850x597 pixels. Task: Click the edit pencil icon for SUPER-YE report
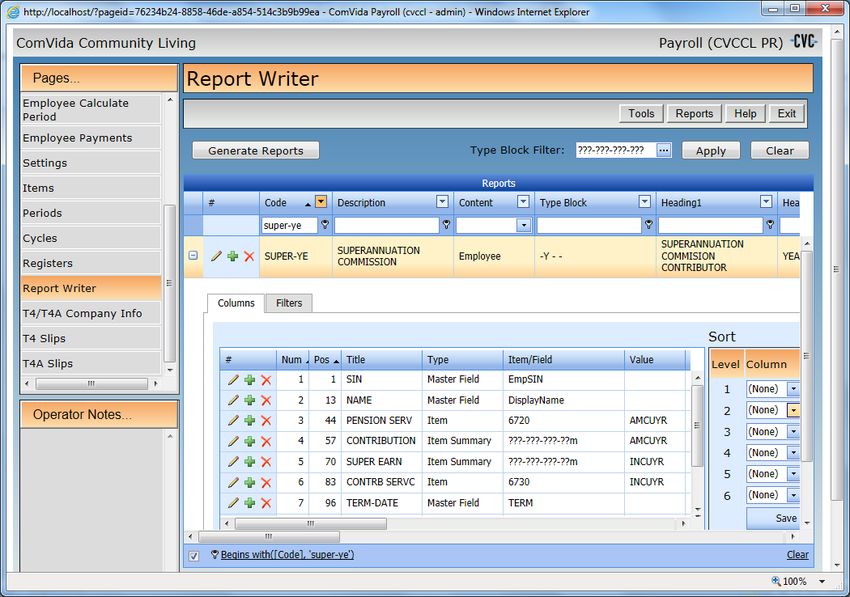(216, 257)
